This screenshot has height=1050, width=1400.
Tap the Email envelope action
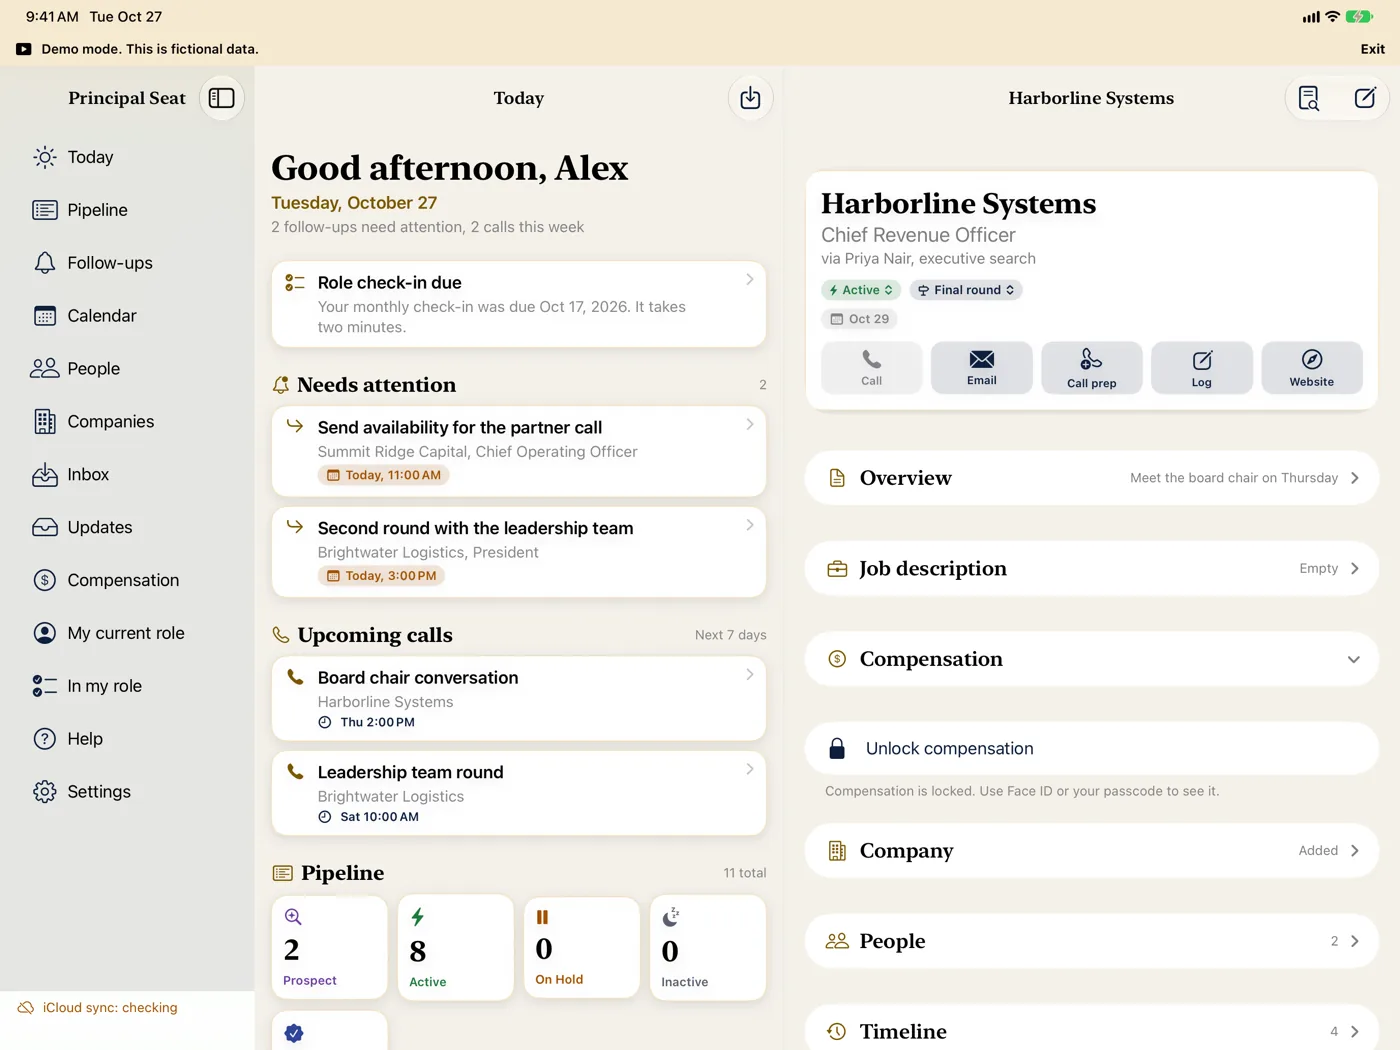[982, 368]
